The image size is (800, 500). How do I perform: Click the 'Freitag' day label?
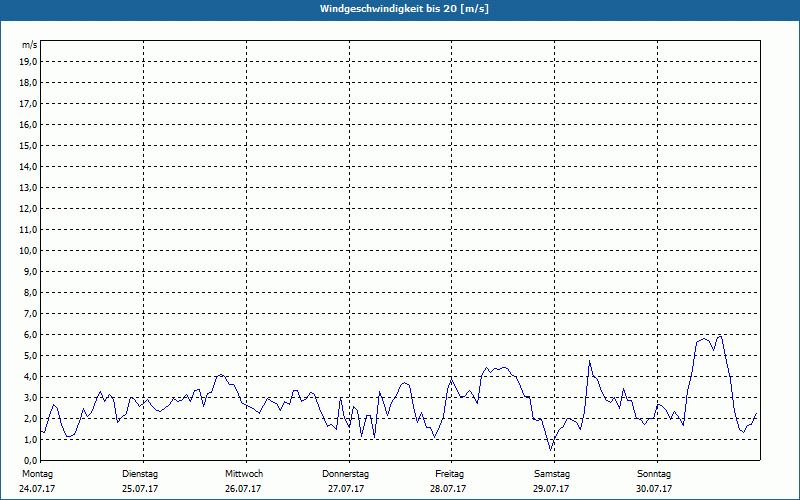(x=449, y=474)
